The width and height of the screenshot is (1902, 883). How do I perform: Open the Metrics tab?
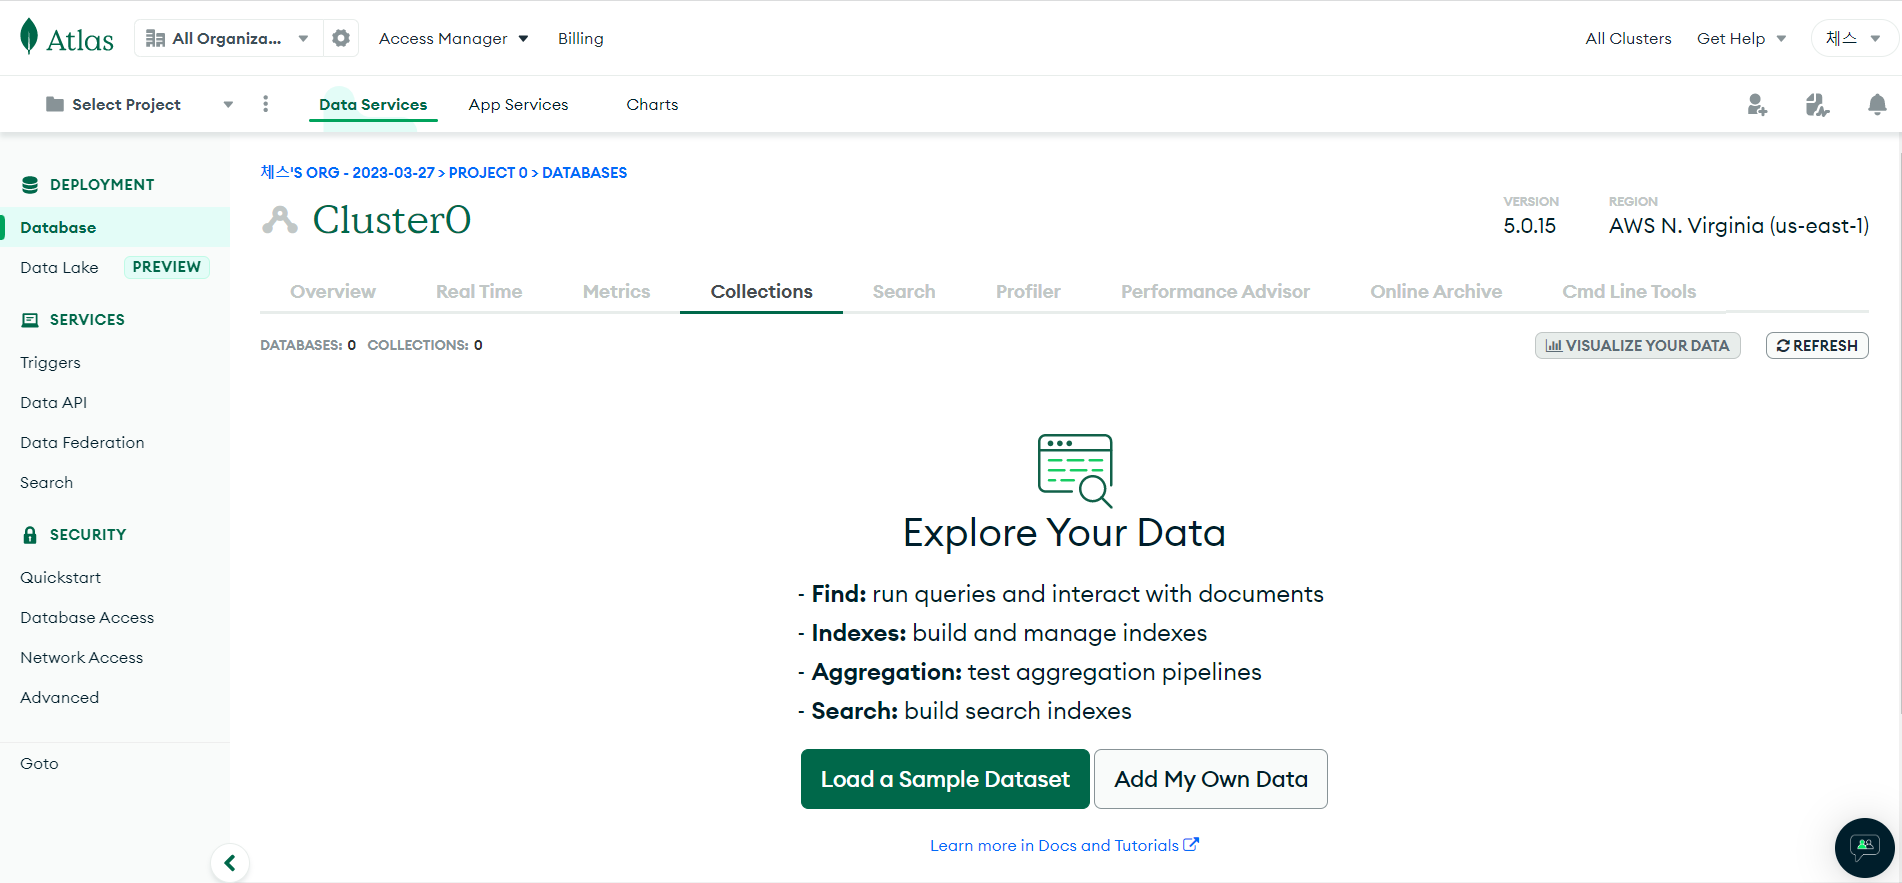coord(616,291)
